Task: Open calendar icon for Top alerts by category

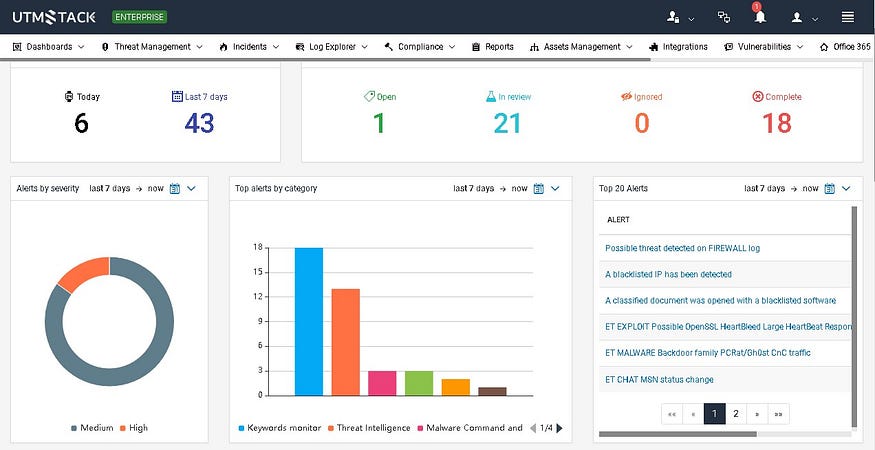Action: pyautogui.click(x=539, y=189)
